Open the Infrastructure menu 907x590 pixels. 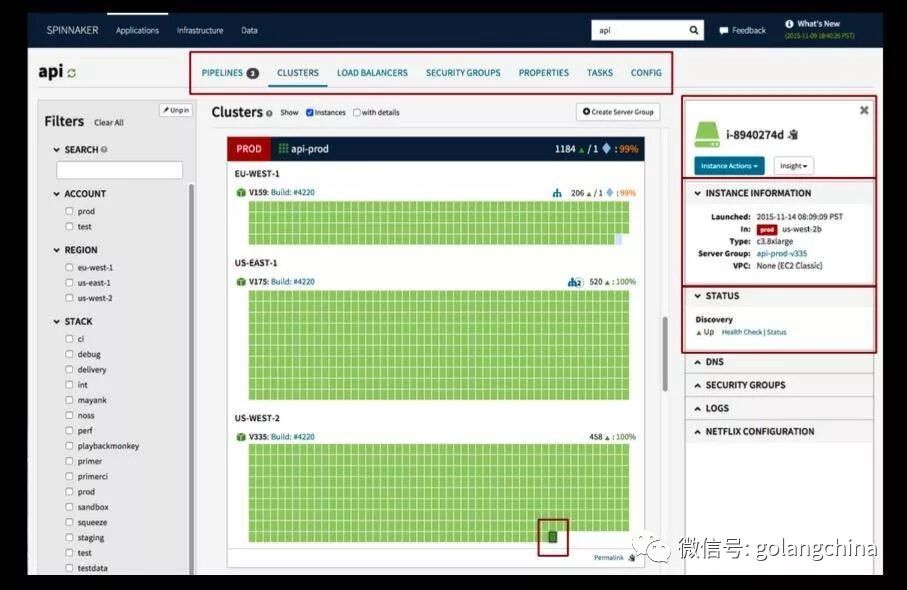[200, 30]
